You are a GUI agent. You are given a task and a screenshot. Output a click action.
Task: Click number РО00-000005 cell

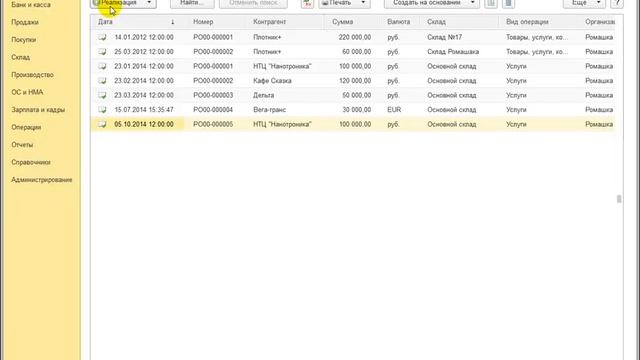[213, 124]
